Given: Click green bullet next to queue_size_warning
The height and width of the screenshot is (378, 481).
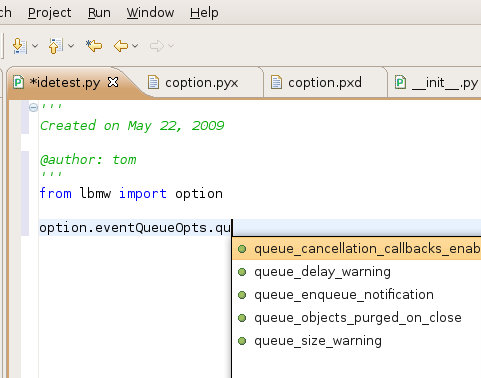Looking at the screenshot, I should point(242,341).
